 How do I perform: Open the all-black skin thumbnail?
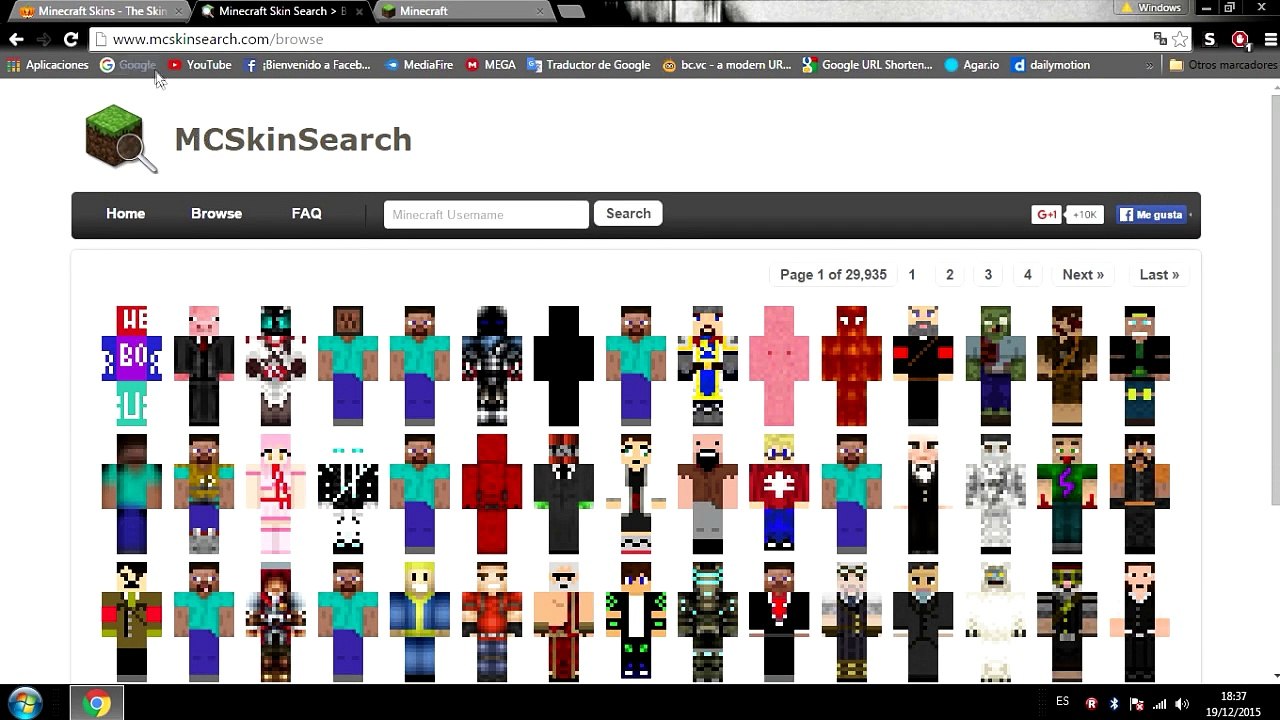point(564,366)
